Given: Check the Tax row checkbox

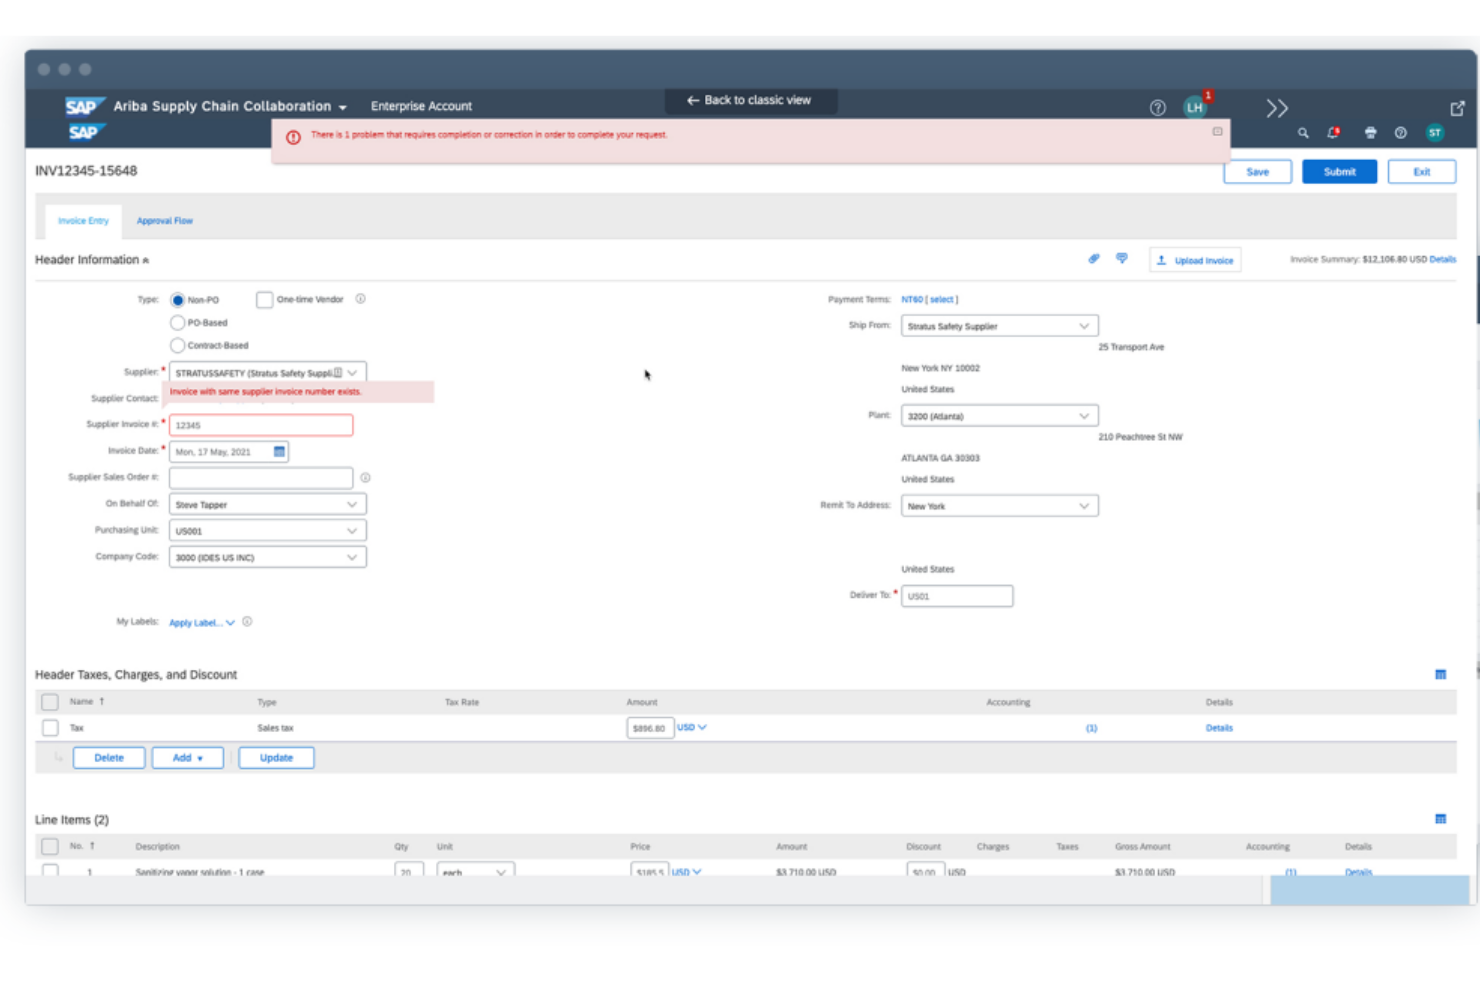Looking at the screenshot, I should pos(50,728).
